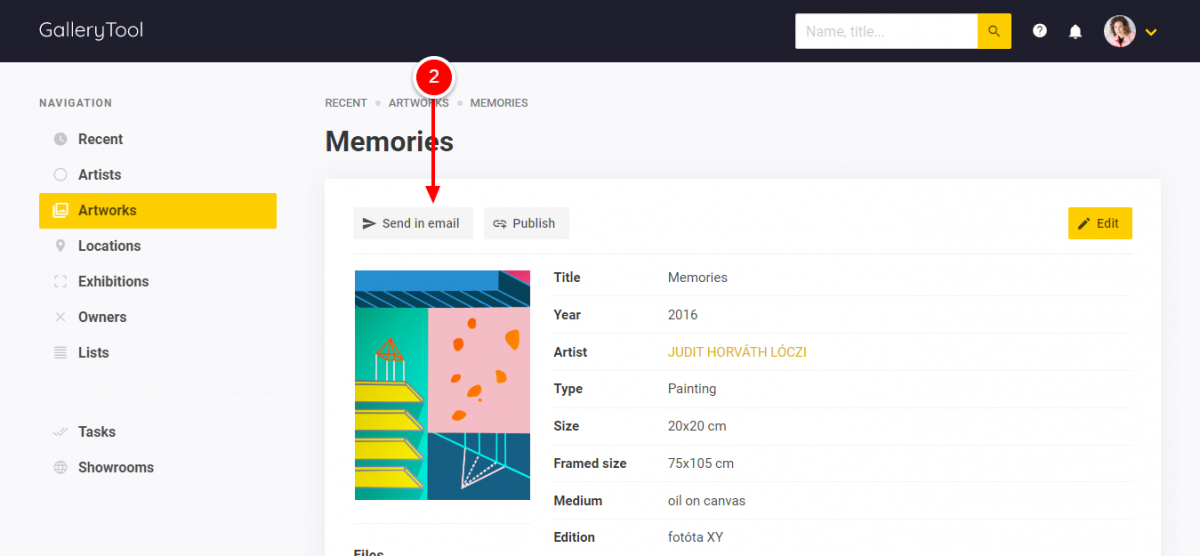Click the Exhibitions frame icon
Screen dimensions: 1200x556
coord(60,281)
